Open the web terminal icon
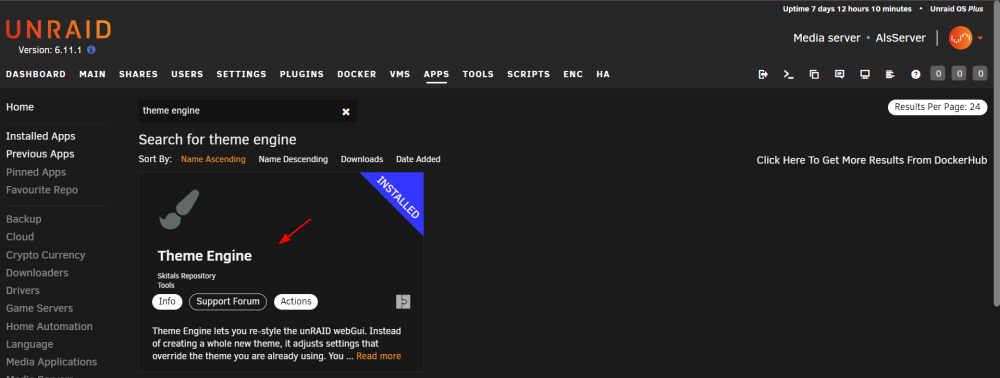The image size is (1000, 378). click(789, 74)
